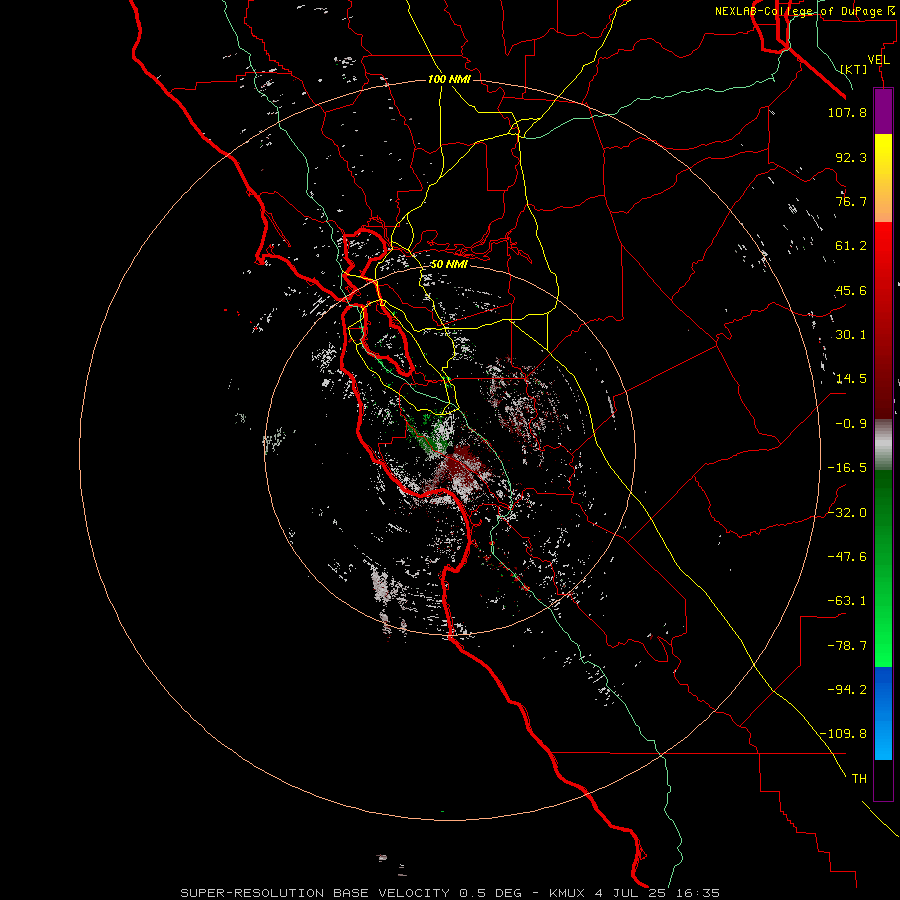Screen dimensions: 900x900
Task: Select the 61.2 legend value
Action: point(851,246)
